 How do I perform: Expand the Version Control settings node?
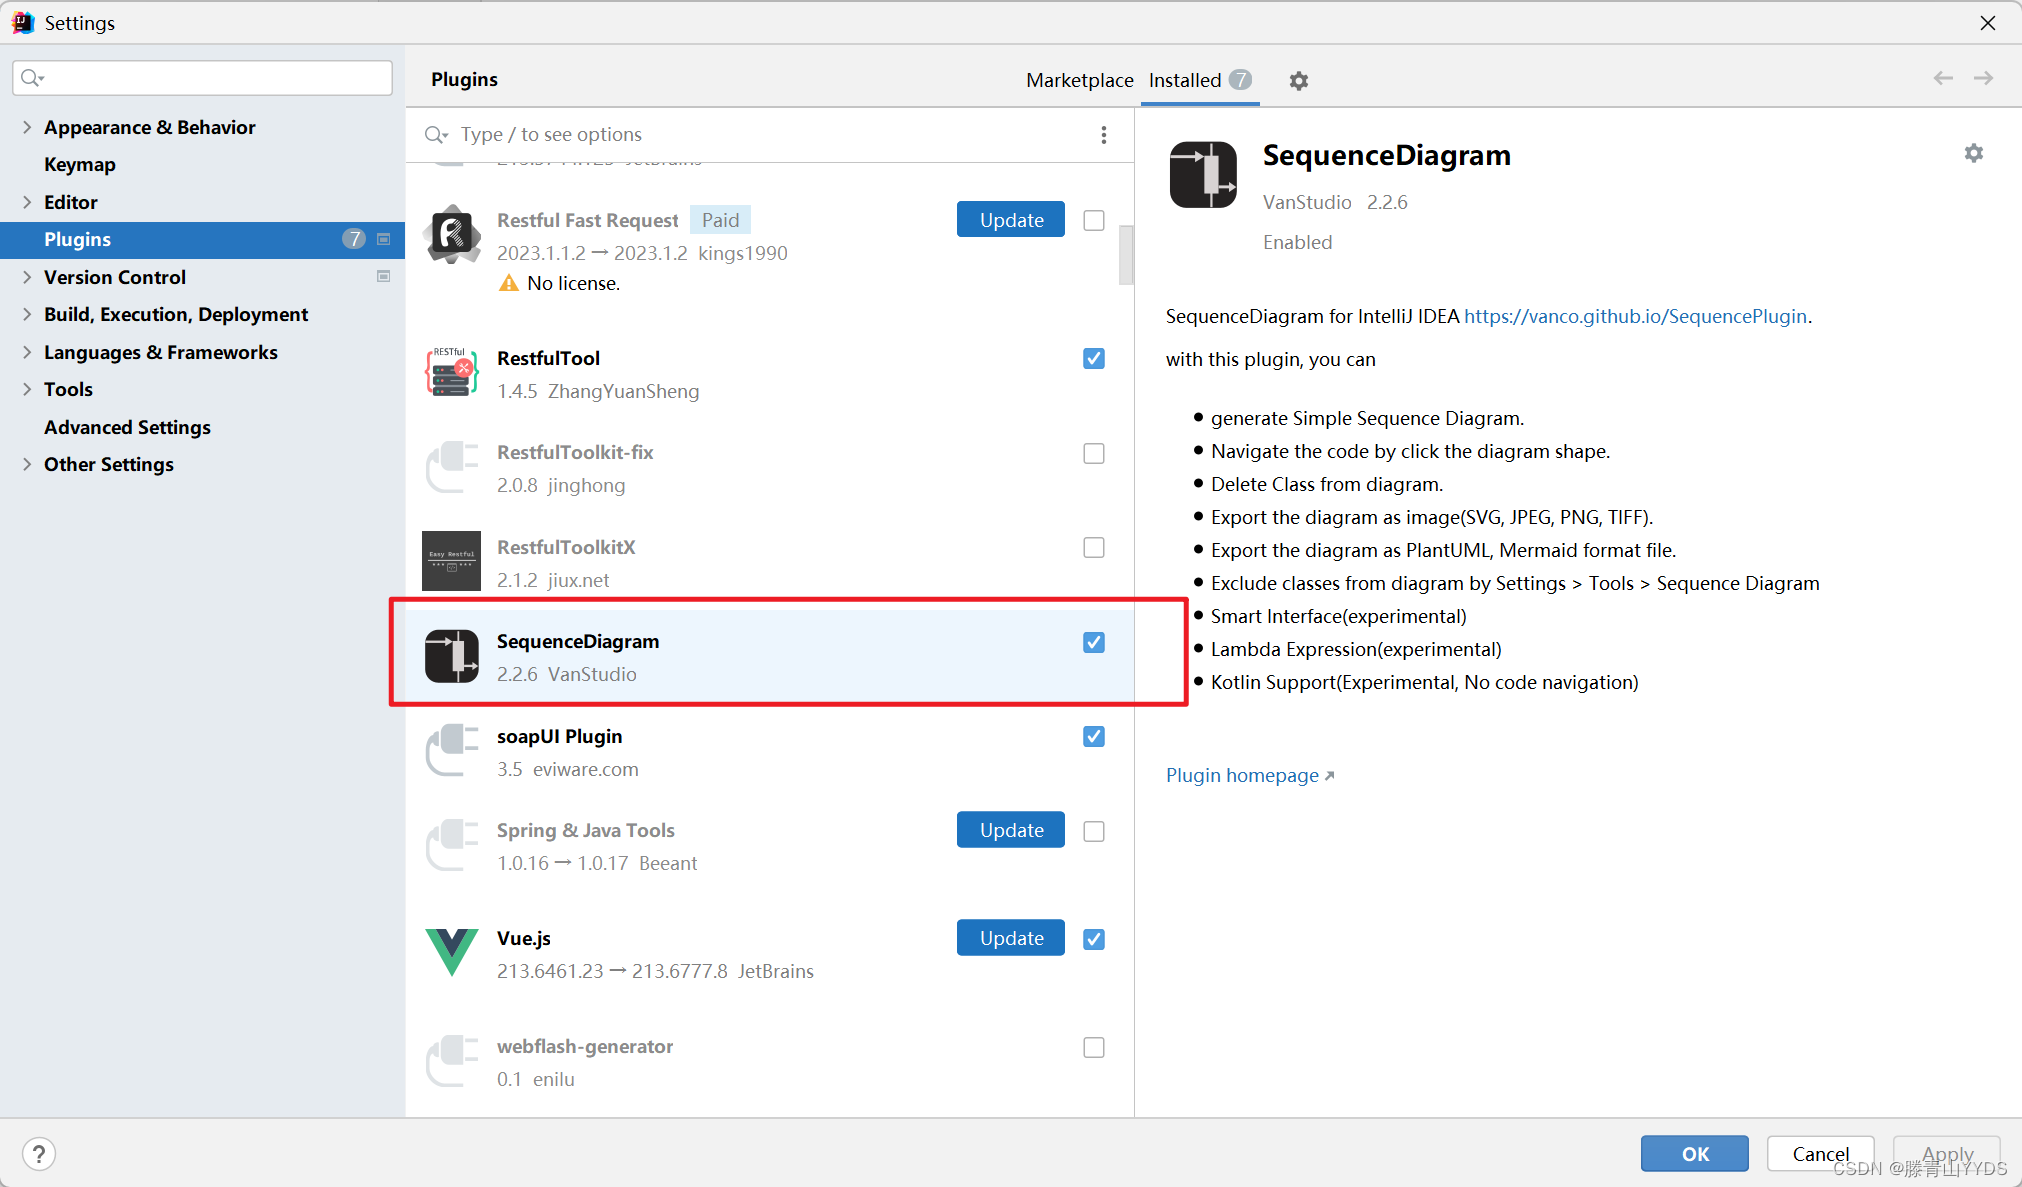tap(27, 277)
